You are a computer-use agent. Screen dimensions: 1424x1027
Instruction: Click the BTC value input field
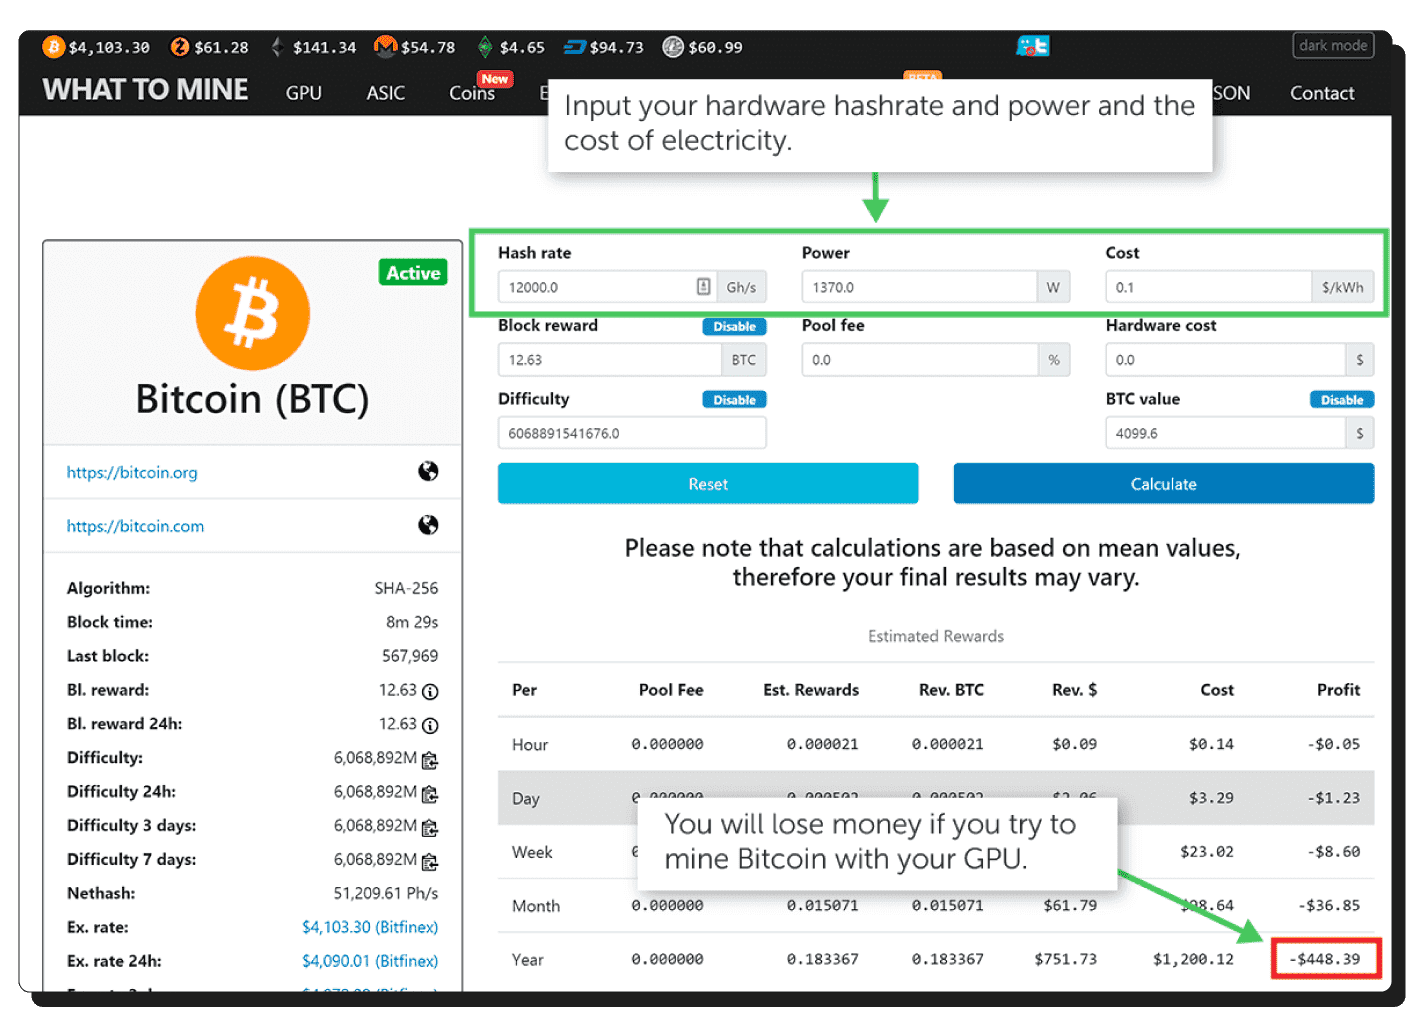tap(1225, 433)
